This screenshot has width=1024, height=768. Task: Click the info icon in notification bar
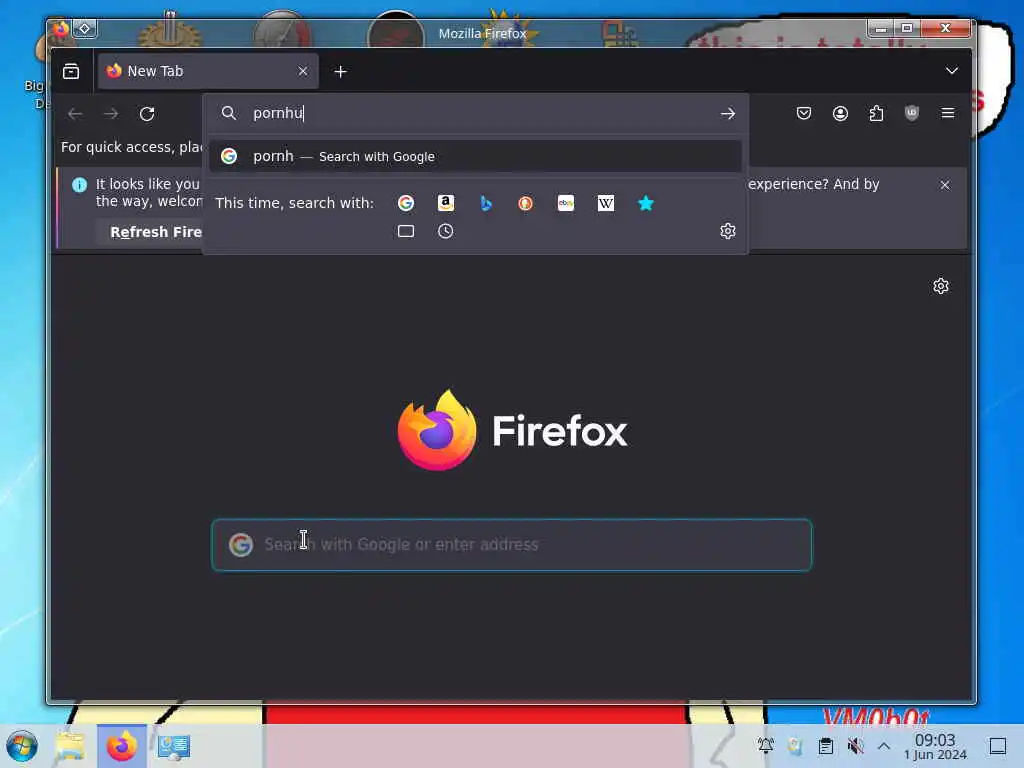tap(79, 185)
